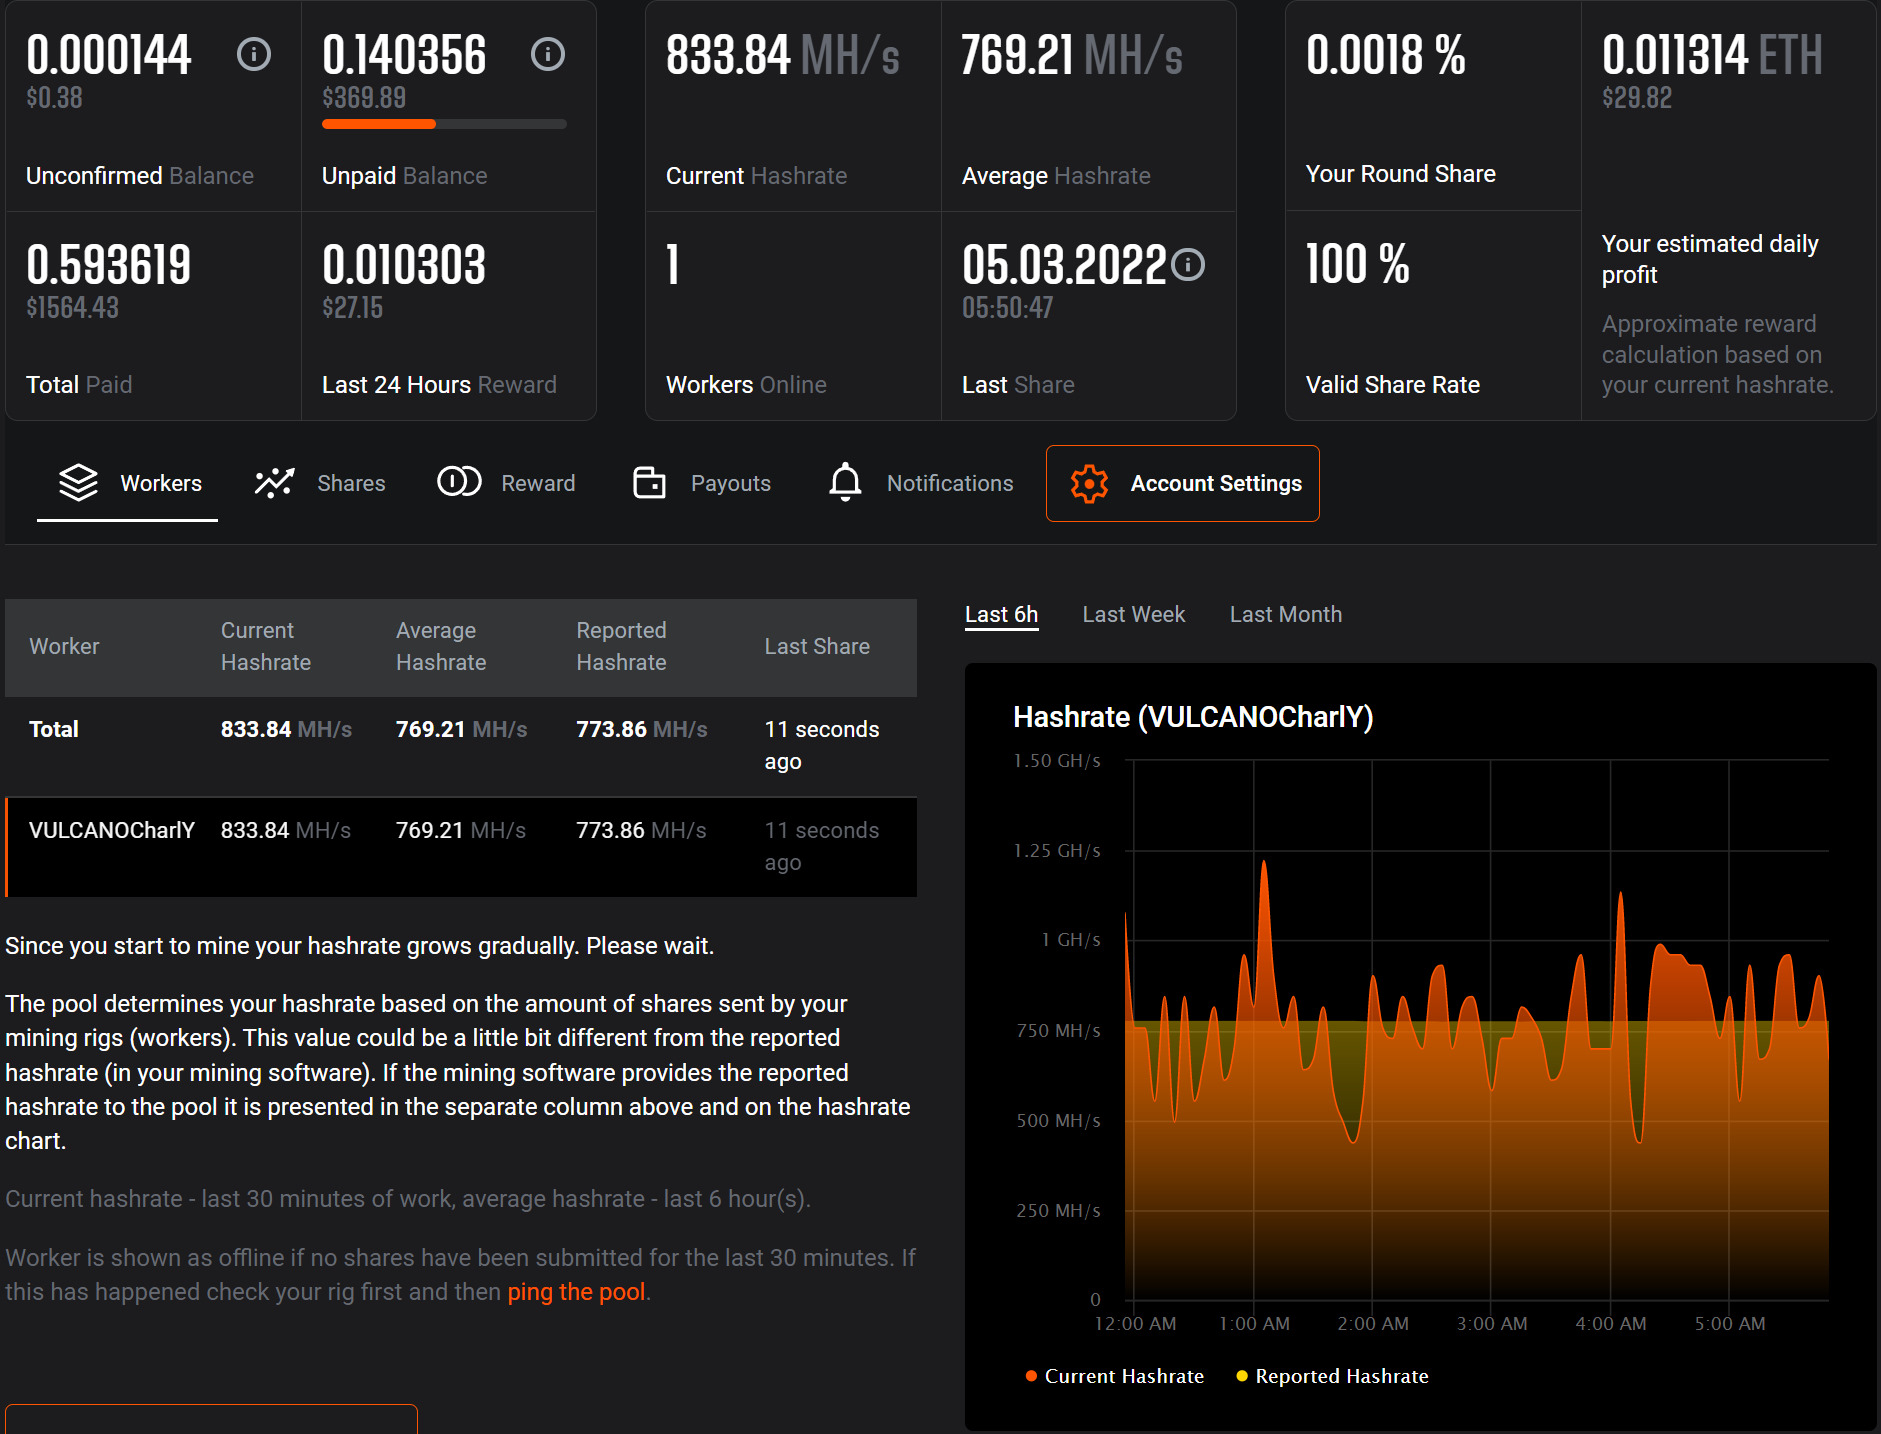
Task: Click the Workers stacked layers icon
Action: [78, 483]
